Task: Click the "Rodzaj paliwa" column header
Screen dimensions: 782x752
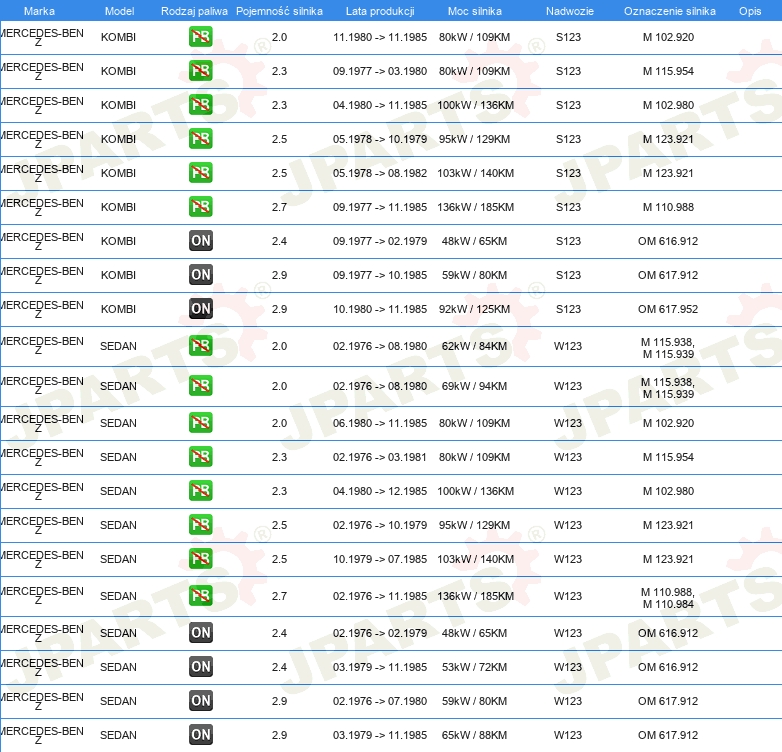Action: point(194,11)
